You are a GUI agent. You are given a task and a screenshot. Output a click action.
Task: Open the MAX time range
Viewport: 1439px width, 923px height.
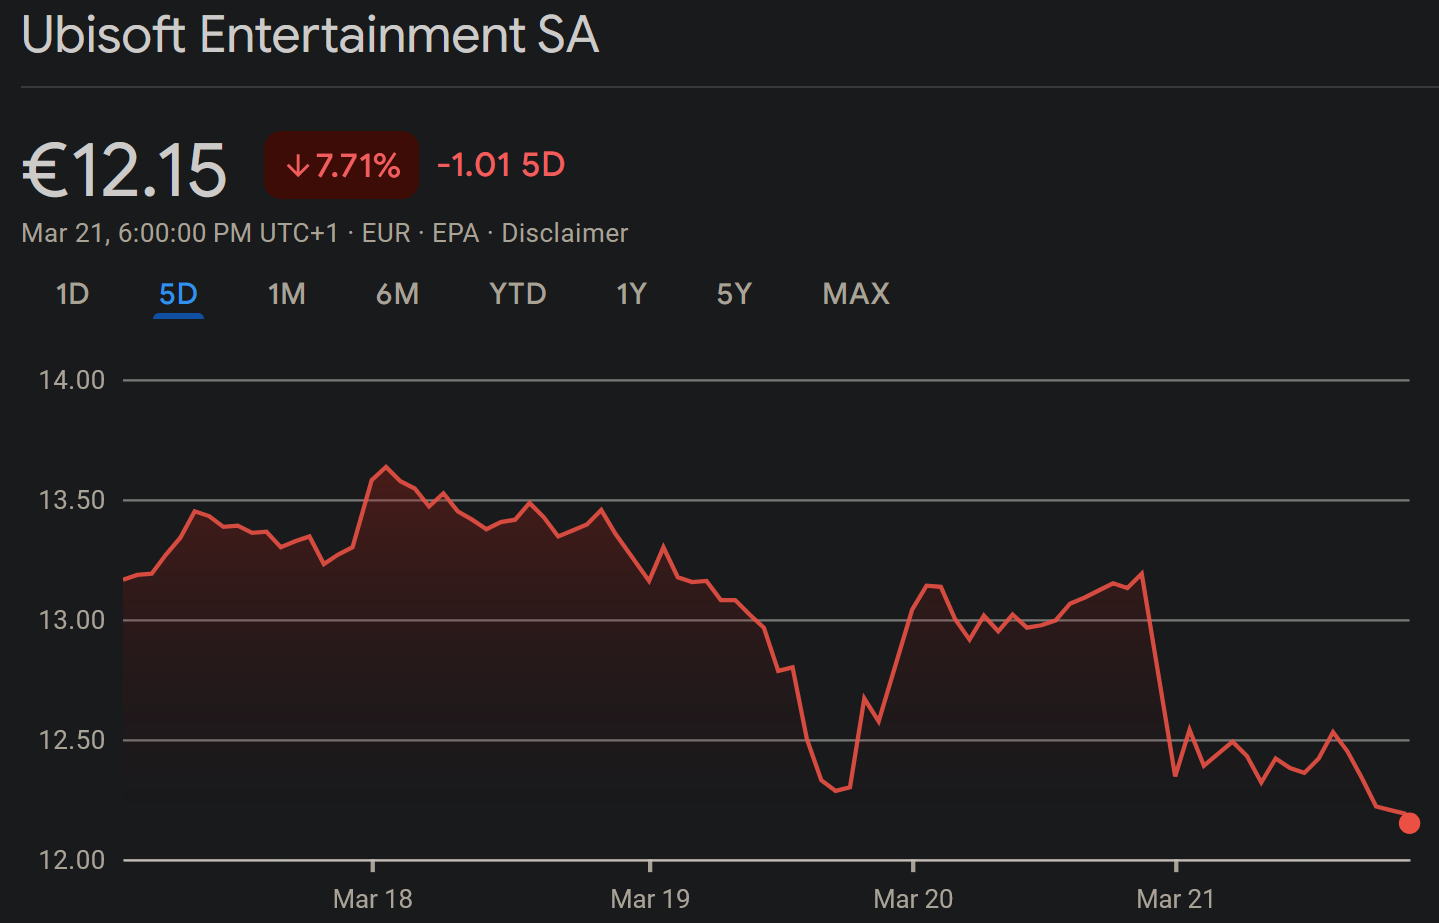856,294
